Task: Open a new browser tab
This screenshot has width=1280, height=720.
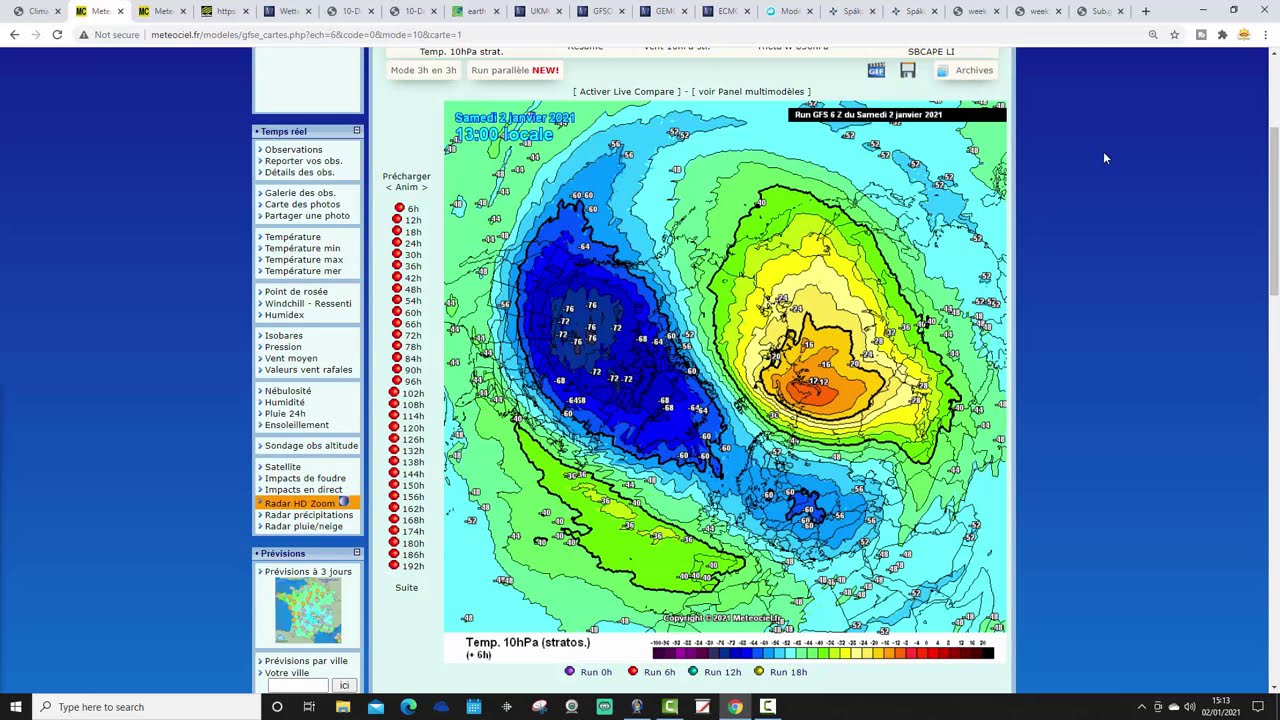Action: [1145, 11]
